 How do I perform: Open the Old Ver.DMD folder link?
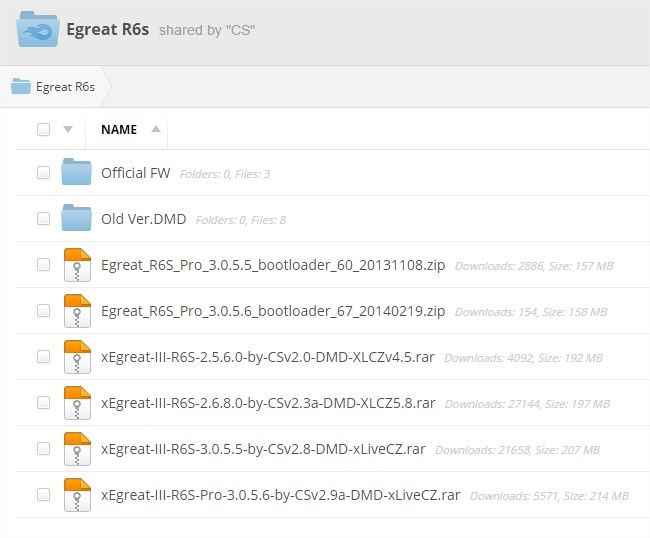(x=143, y=219)
